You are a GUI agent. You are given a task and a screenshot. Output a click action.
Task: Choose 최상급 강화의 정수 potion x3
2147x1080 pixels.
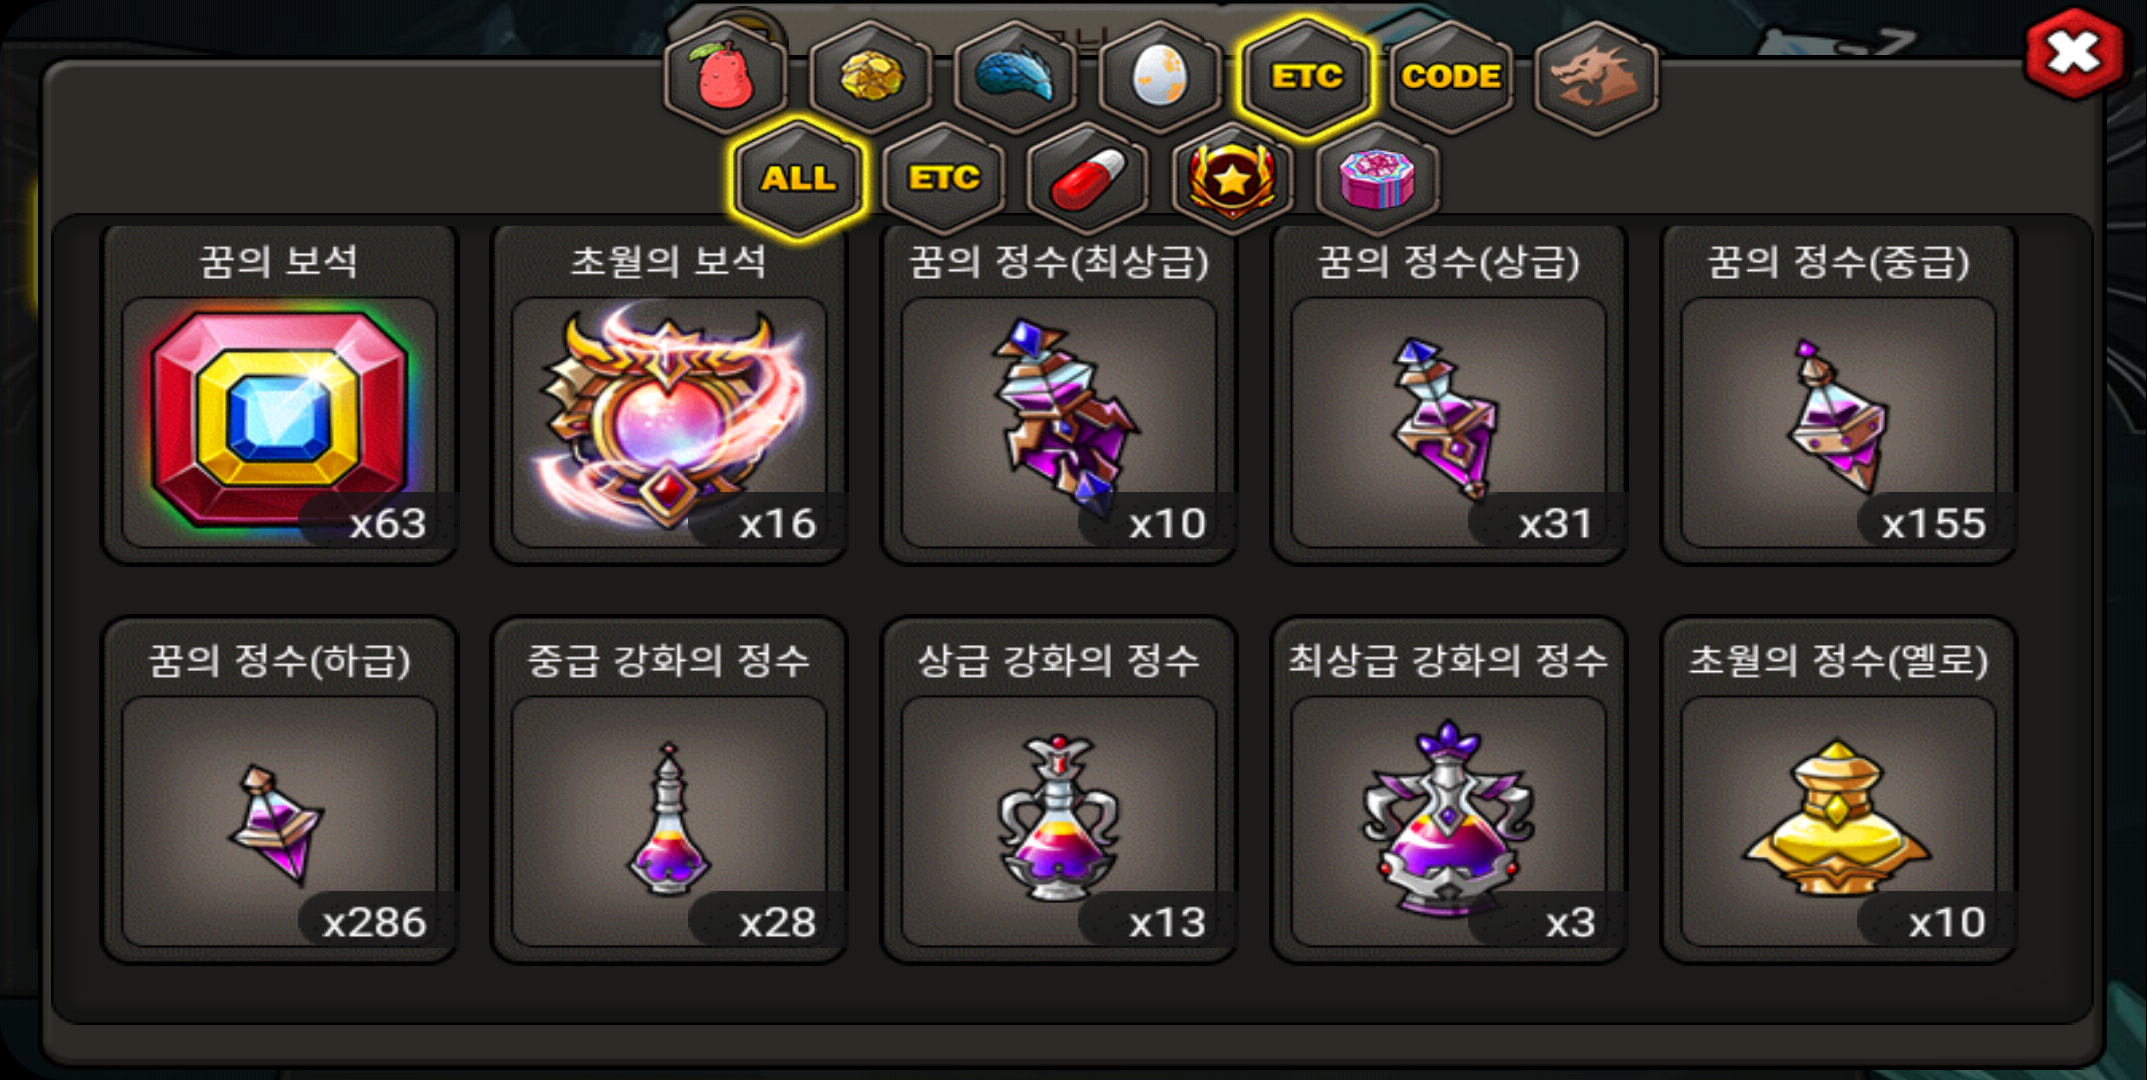coord(1448,790)
